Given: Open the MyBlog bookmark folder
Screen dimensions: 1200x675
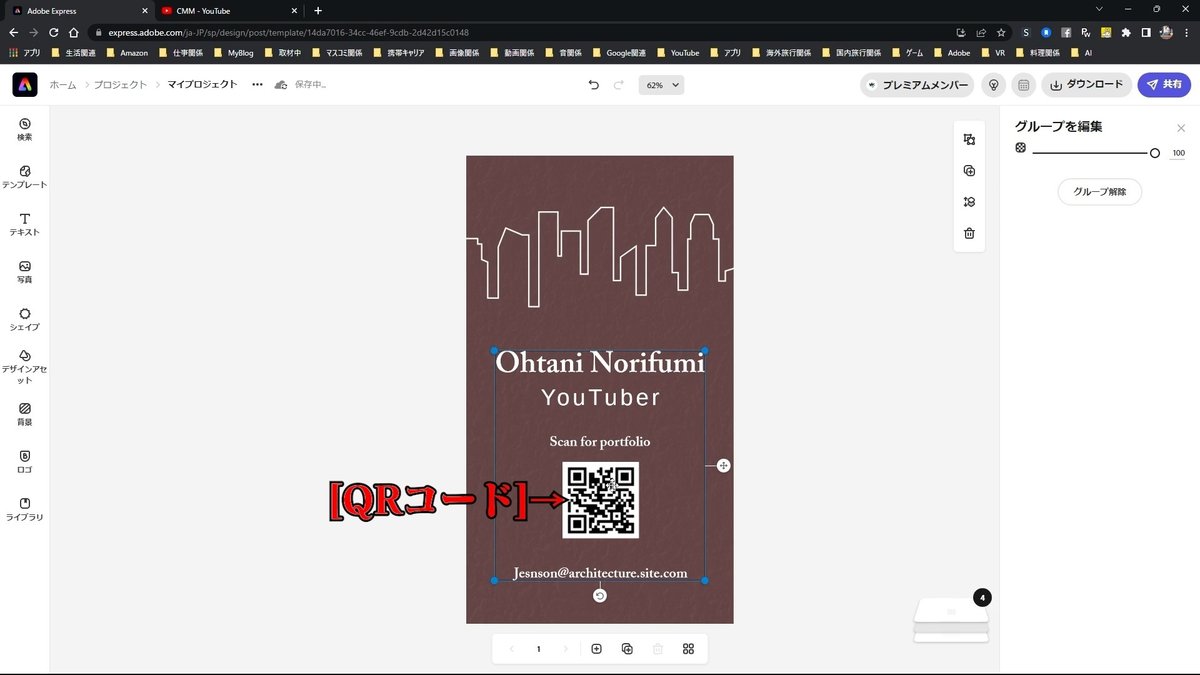Looking at the screenshot, I should pos(234,52).
